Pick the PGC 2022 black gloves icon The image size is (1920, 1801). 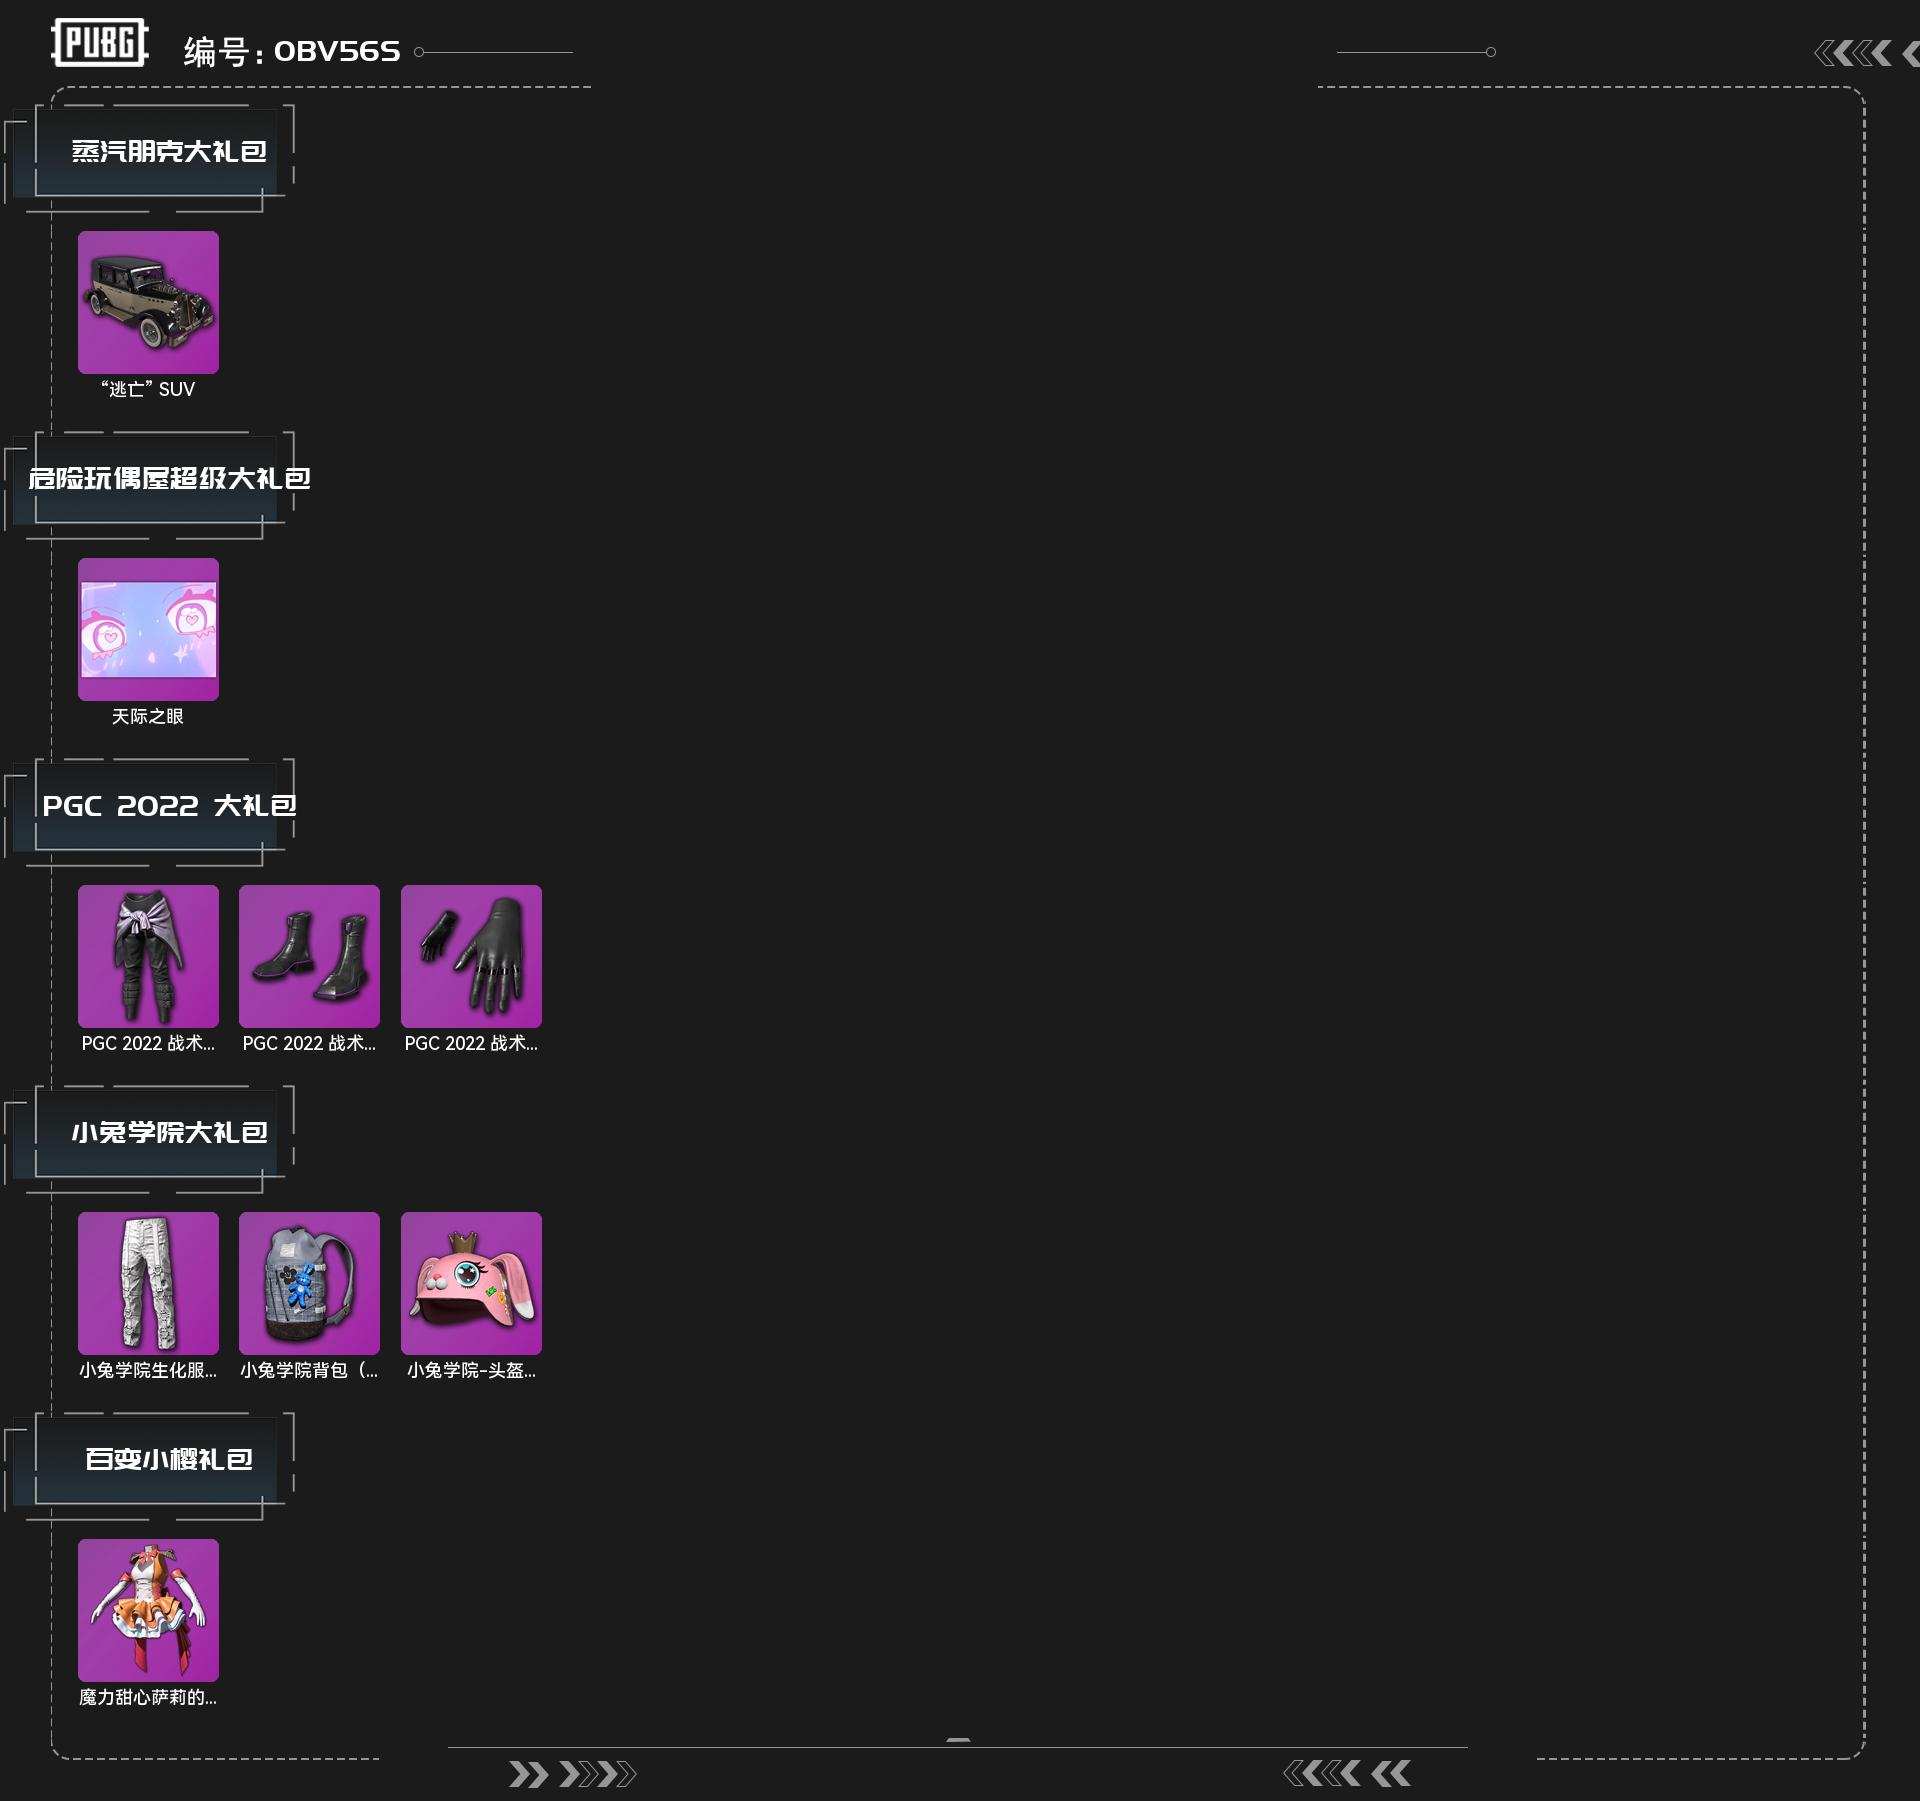pyautogui.click(x=471, y=956)
